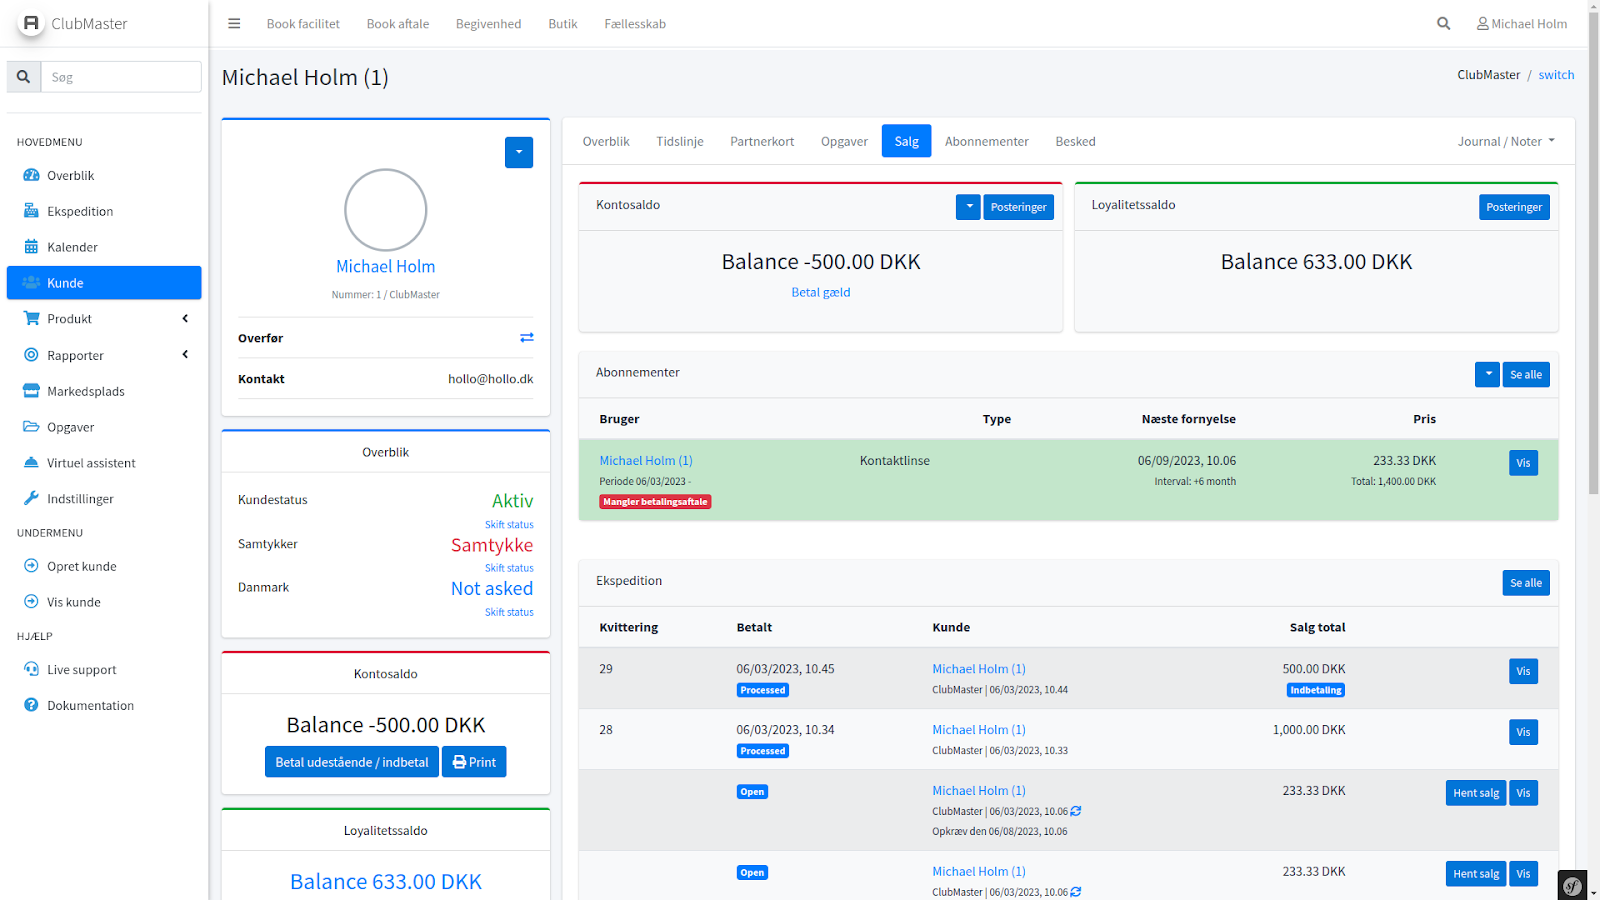The height and width of the screenshot is (900, 1600).
Task: Open Kalender from the sidebar
Action: (72, 247)
